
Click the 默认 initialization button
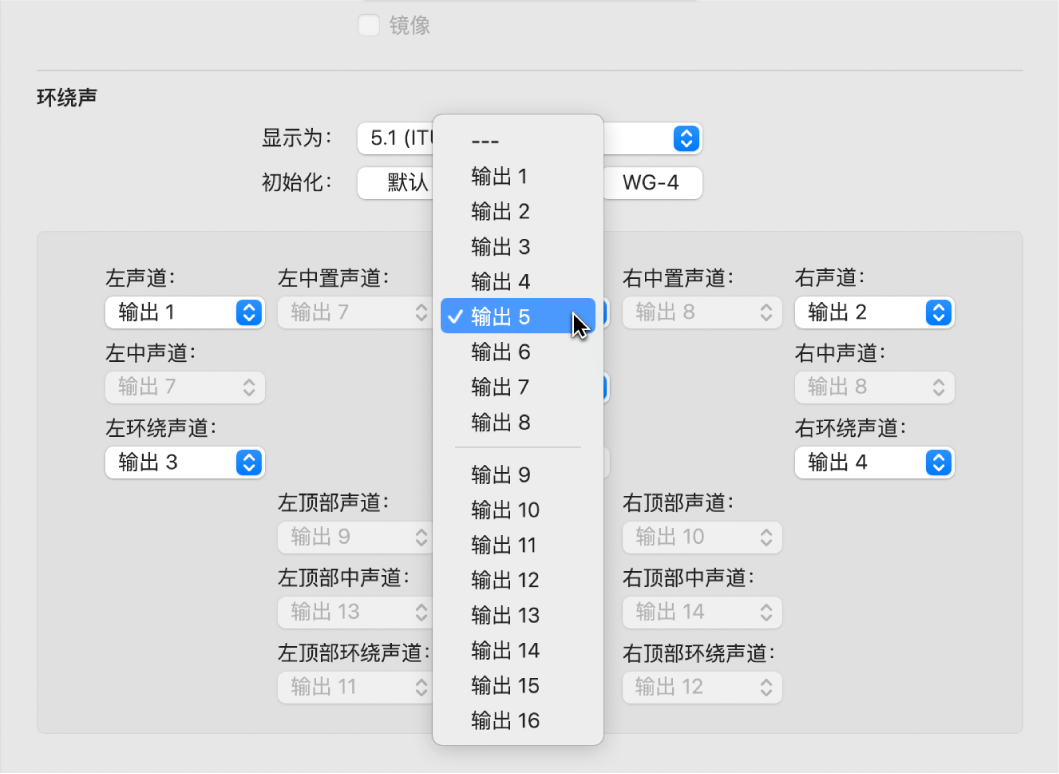[x=408, y=183]
